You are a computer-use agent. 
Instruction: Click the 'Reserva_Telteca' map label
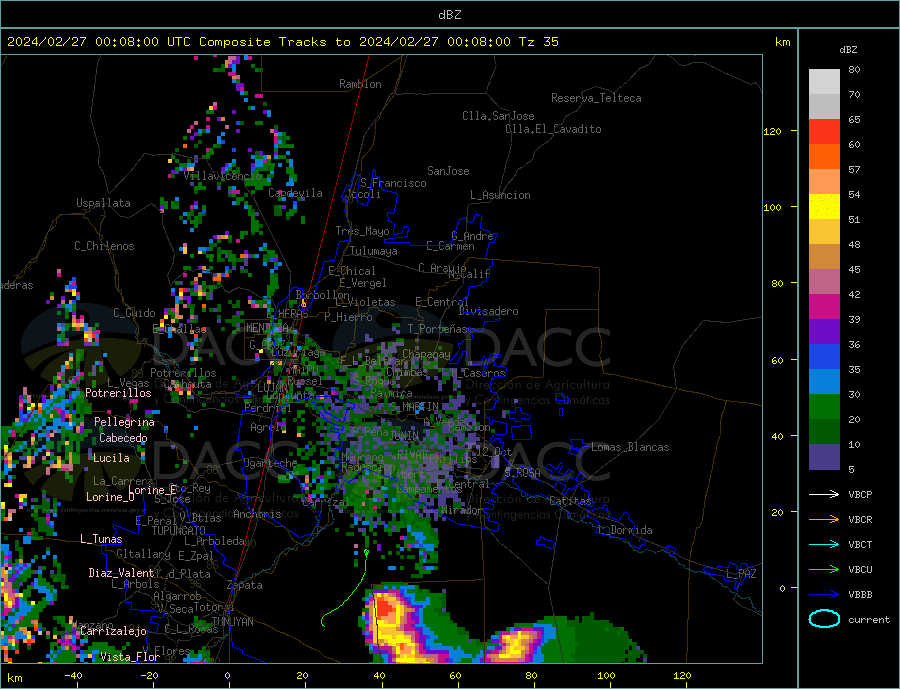pyautogui.click(x=596, y=98)
